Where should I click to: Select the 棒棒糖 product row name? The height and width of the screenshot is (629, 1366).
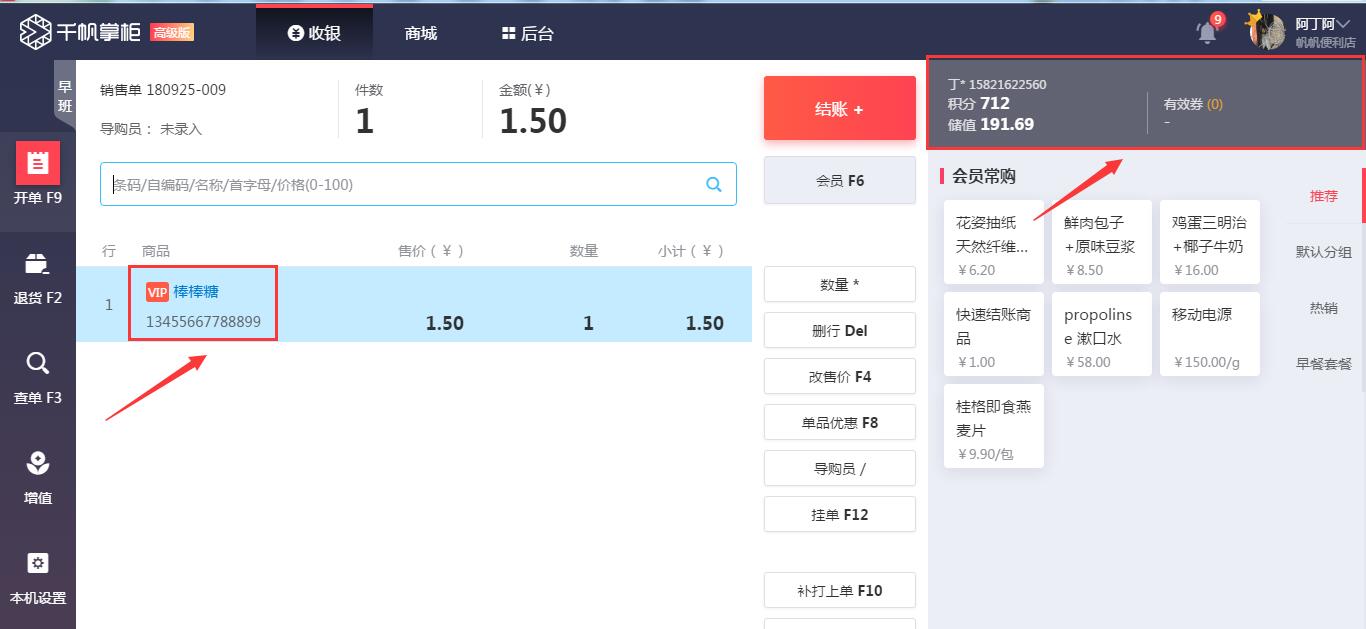tap(196, 292)
